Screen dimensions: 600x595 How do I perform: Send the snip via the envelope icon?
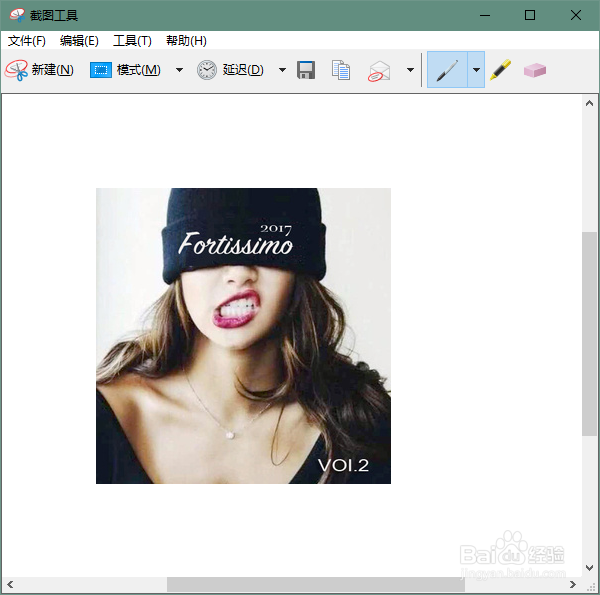click(379, 71)
